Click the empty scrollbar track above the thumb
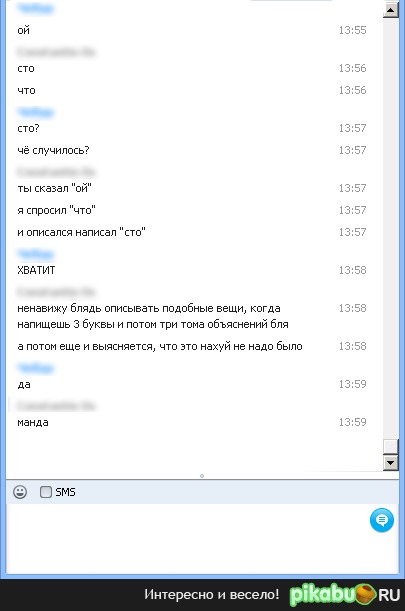405x611 pixels. (x=391, y=228)
